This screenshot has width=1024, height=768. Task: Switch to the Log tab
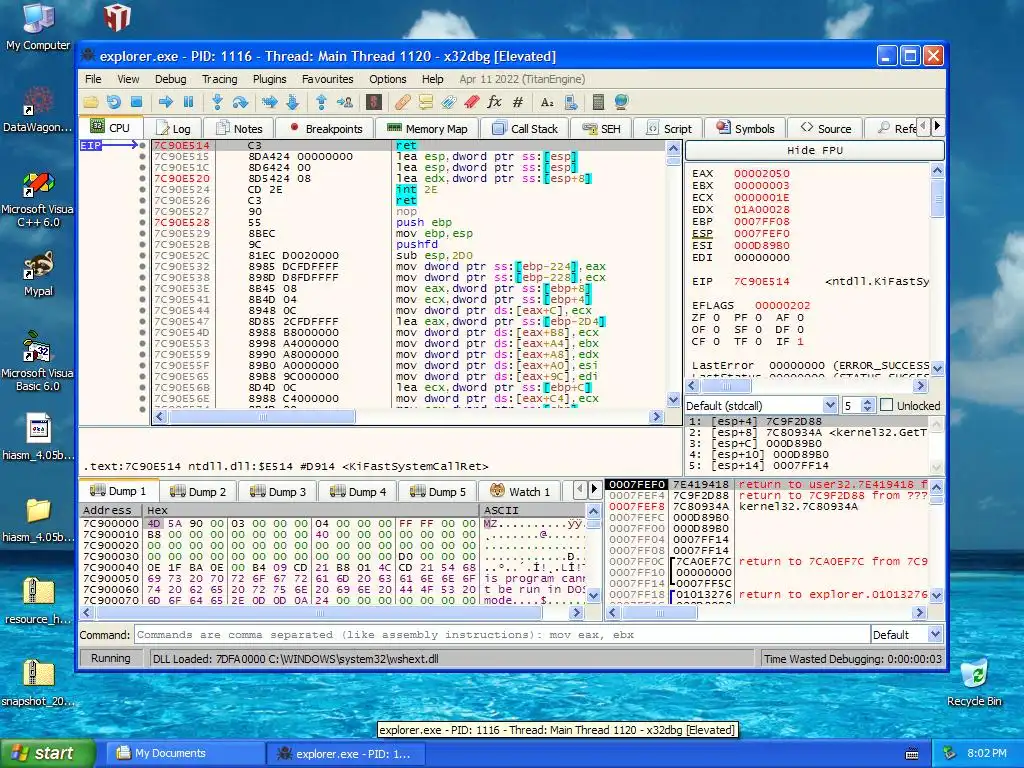tap(173, 129)
